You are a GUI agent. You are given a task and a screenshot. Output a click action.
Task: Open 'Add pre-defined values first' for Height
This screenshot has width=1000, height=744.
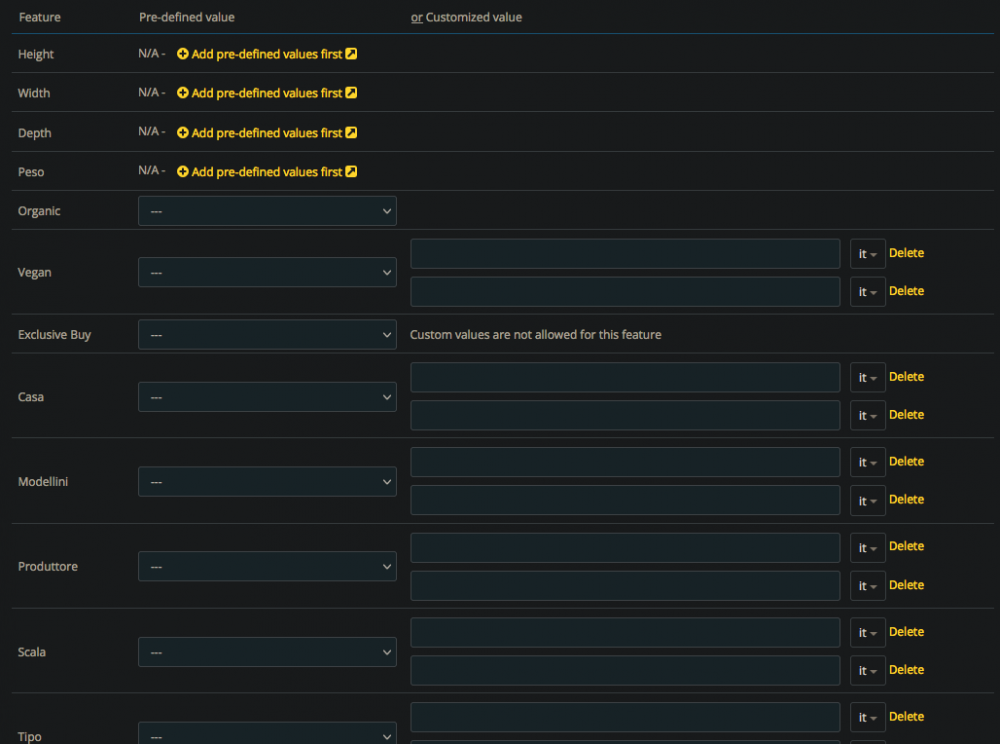[x=266, y=54]
